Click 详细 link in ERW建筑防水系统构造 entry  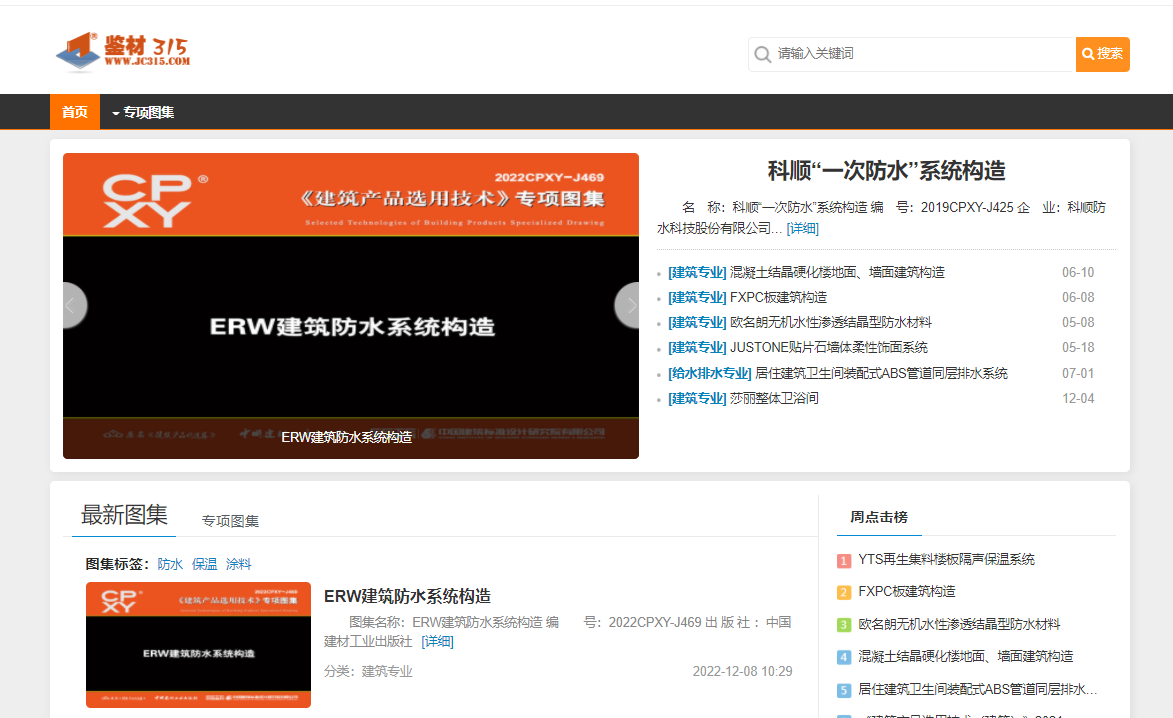[x=438, y=642]
